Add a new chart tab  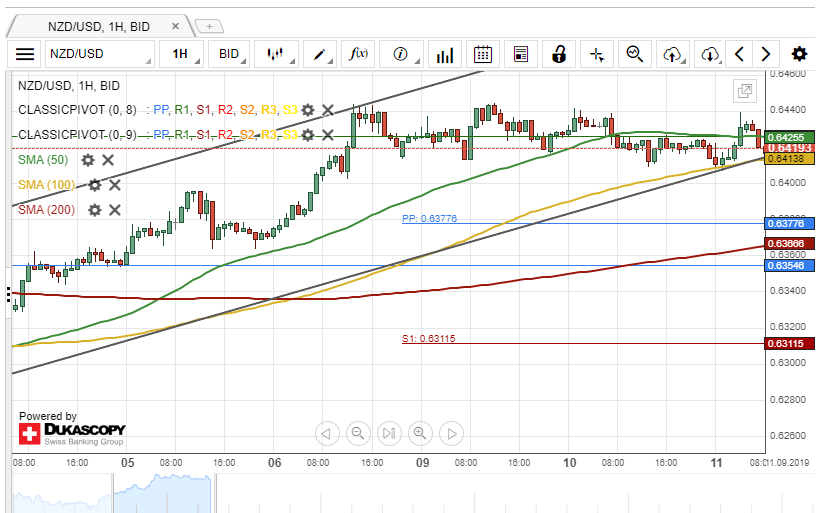click(x=209, y=26)
